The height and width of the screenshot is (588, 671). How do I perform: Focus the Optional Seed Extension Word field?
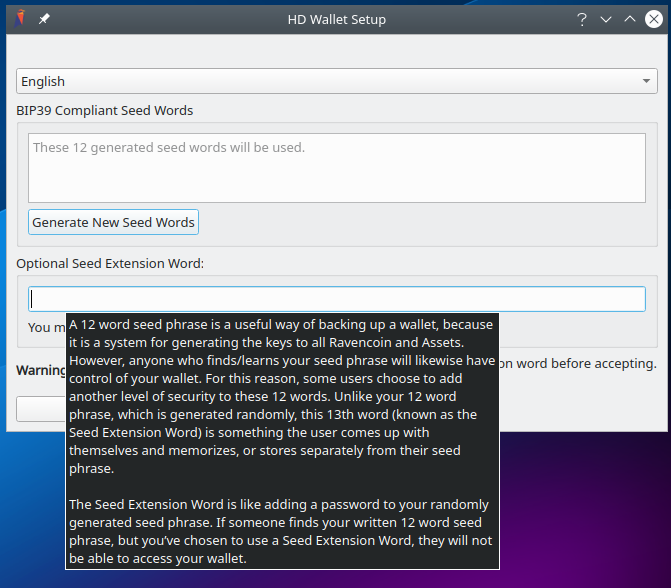pos(337,299)
